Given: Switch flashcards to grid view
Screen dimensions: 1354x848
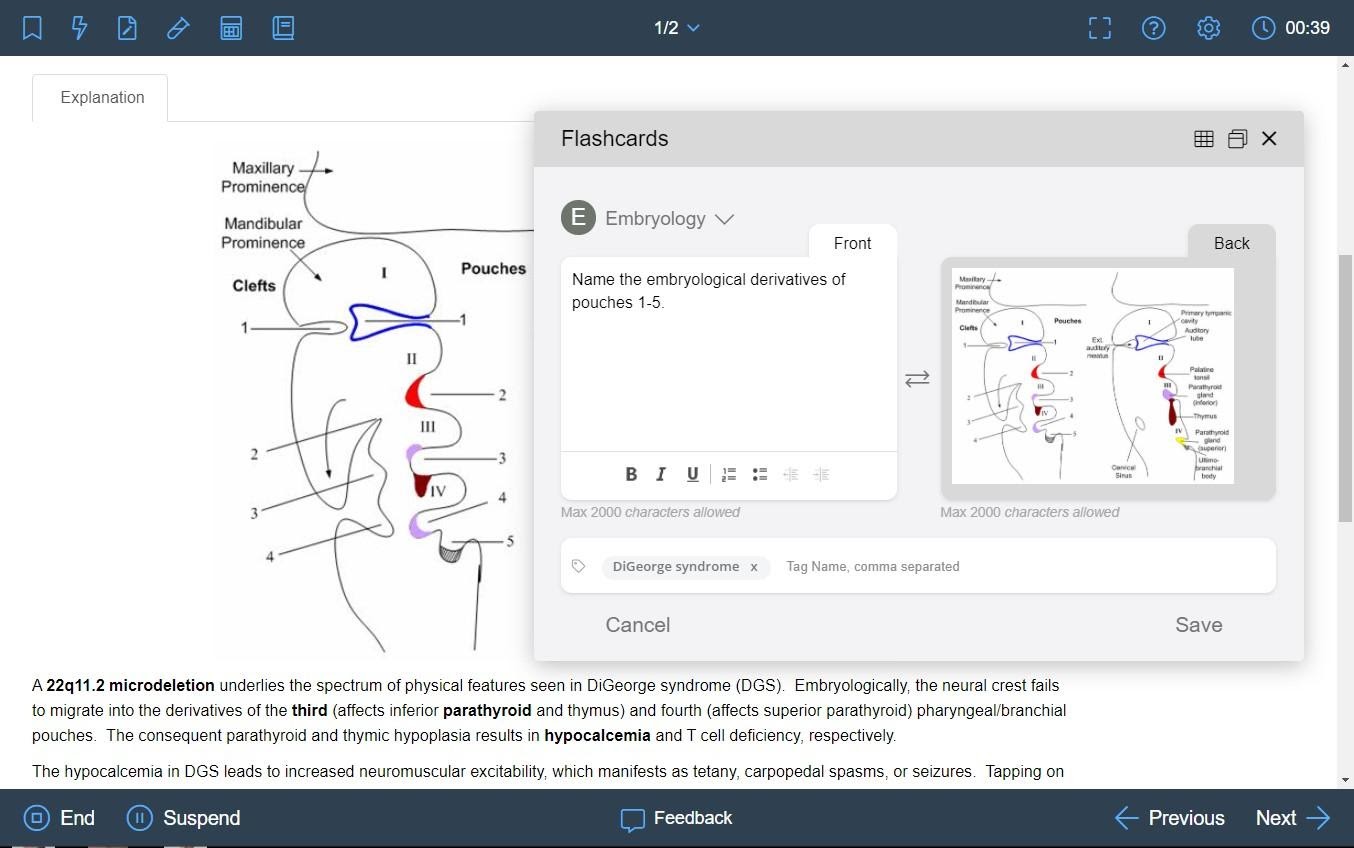Looking at the screenshot, I should [1203, 138].
